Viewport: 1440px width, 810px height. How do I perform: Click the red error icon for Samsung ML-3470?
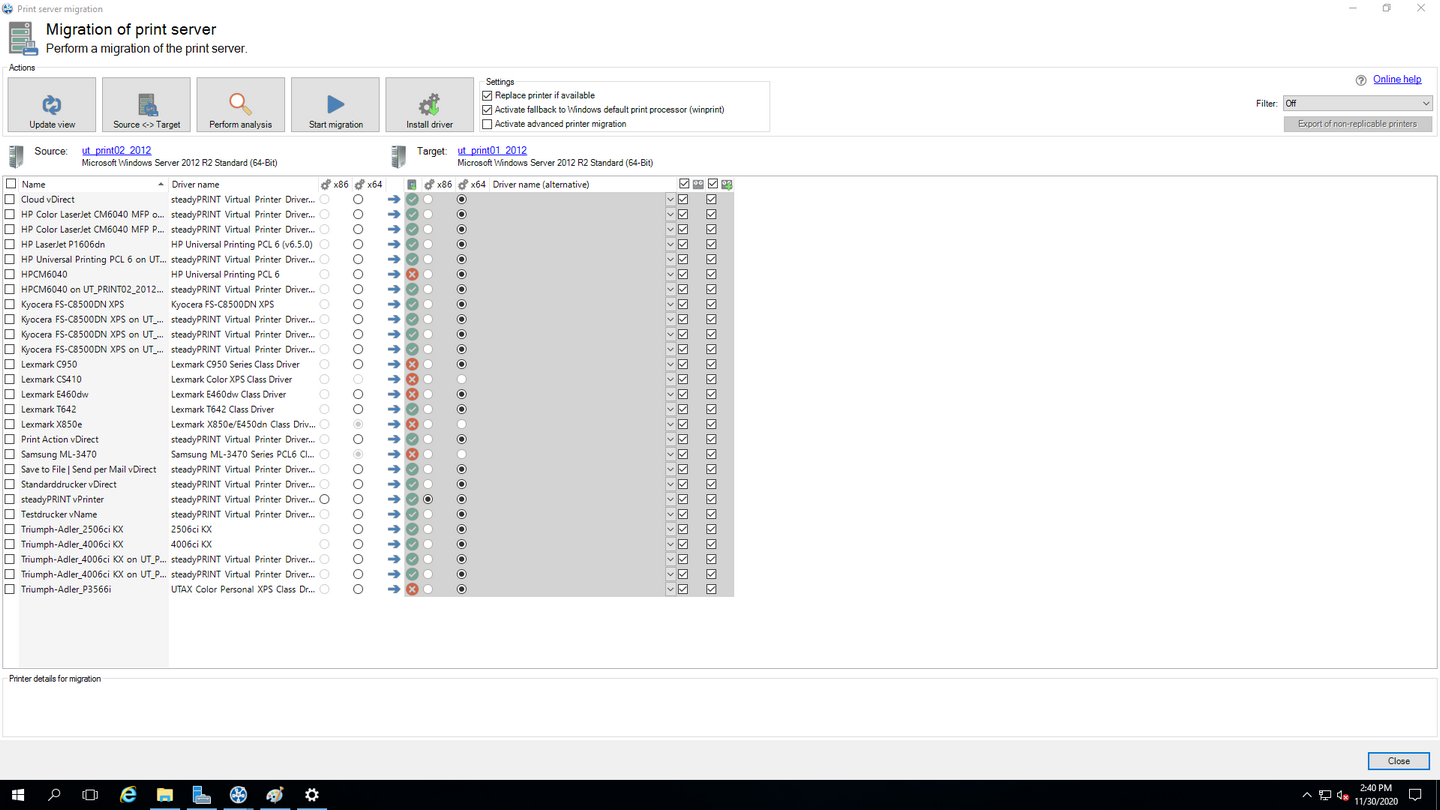(x=412, y=454)
